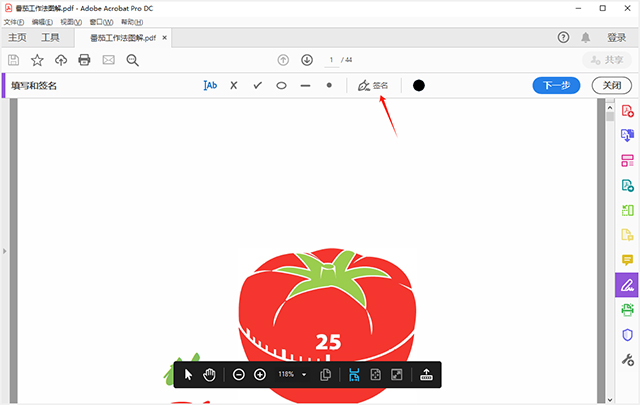The image size is (640, 405).
Task: Close the PDF document tab
Action: [164, 38]
